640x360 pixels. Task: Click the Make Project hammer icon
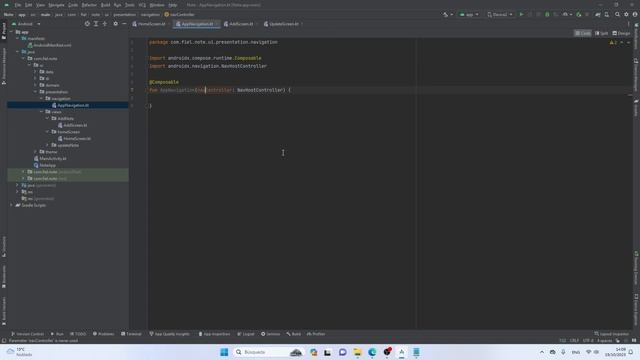click(x=445, y=15)
